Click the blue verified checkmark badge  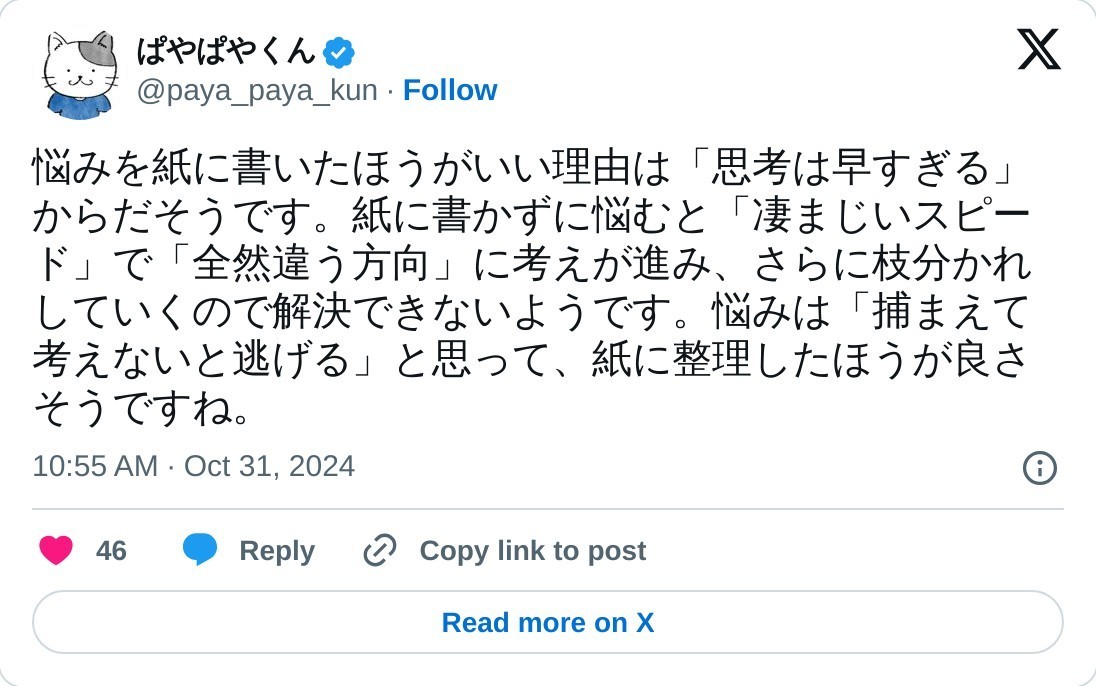pos(339,52)
